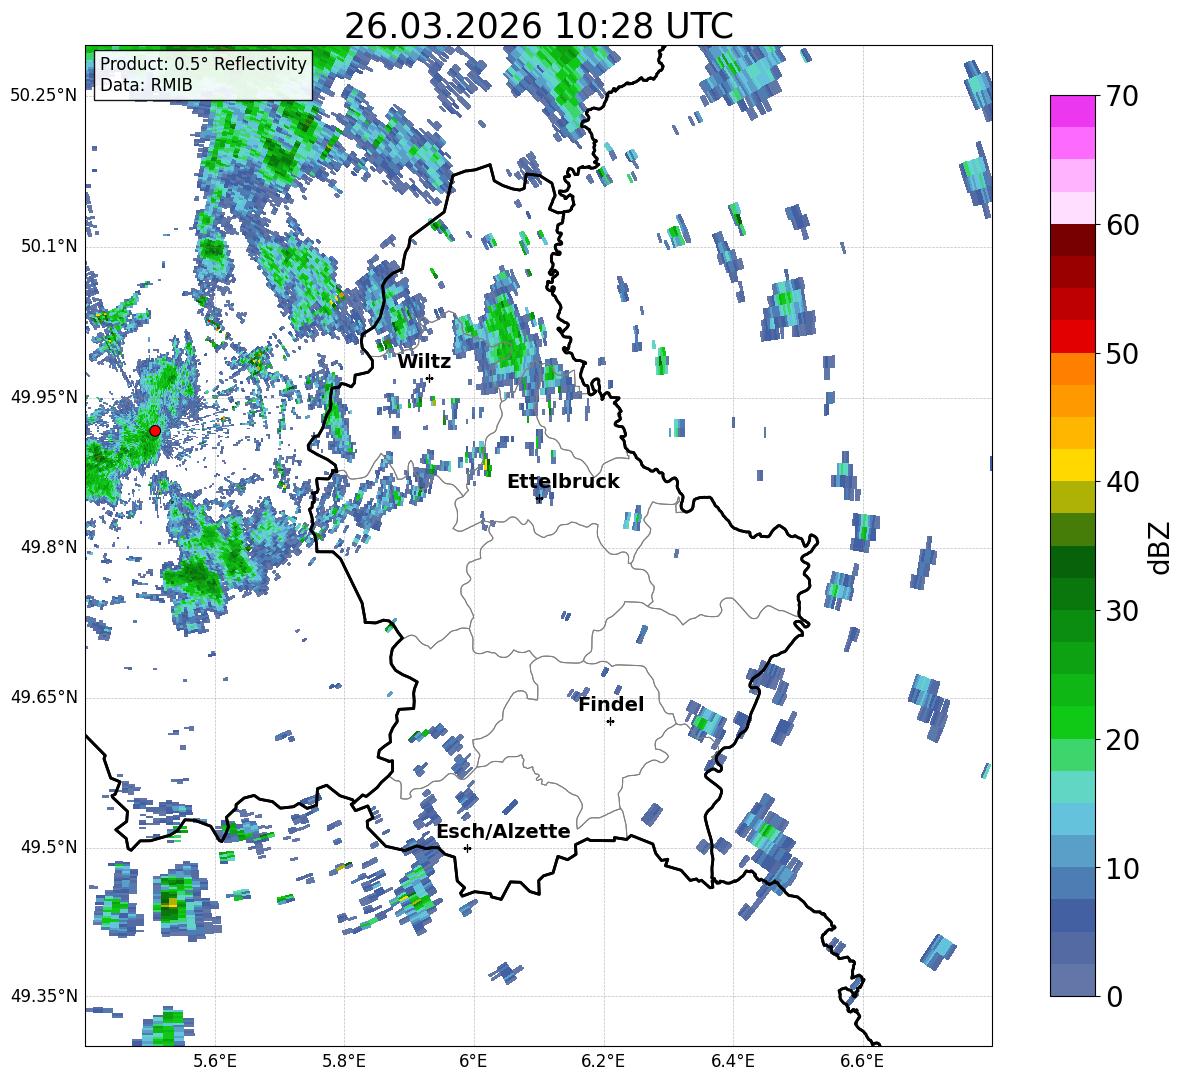This screenshot has width=1184, height=1081.
Task: Click the 50.1°N latitude label
Action: click(49, 246)
